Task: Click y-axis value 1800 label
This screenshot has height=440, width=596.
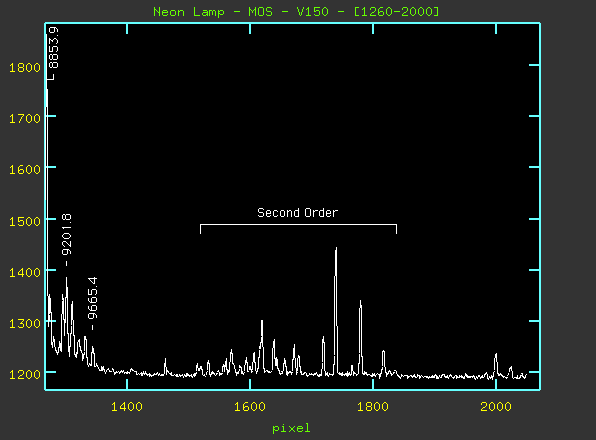Action: 25,68
